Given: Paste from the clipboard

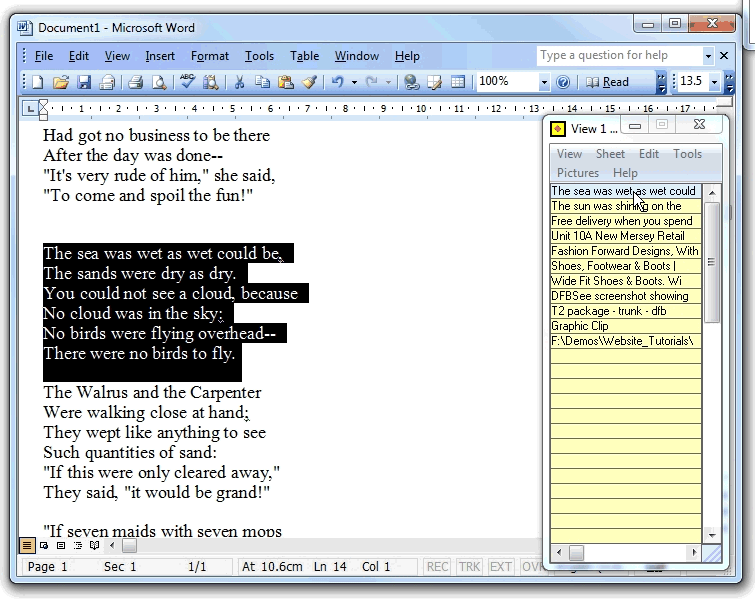Looking at the screenshot, I should 286,82.
